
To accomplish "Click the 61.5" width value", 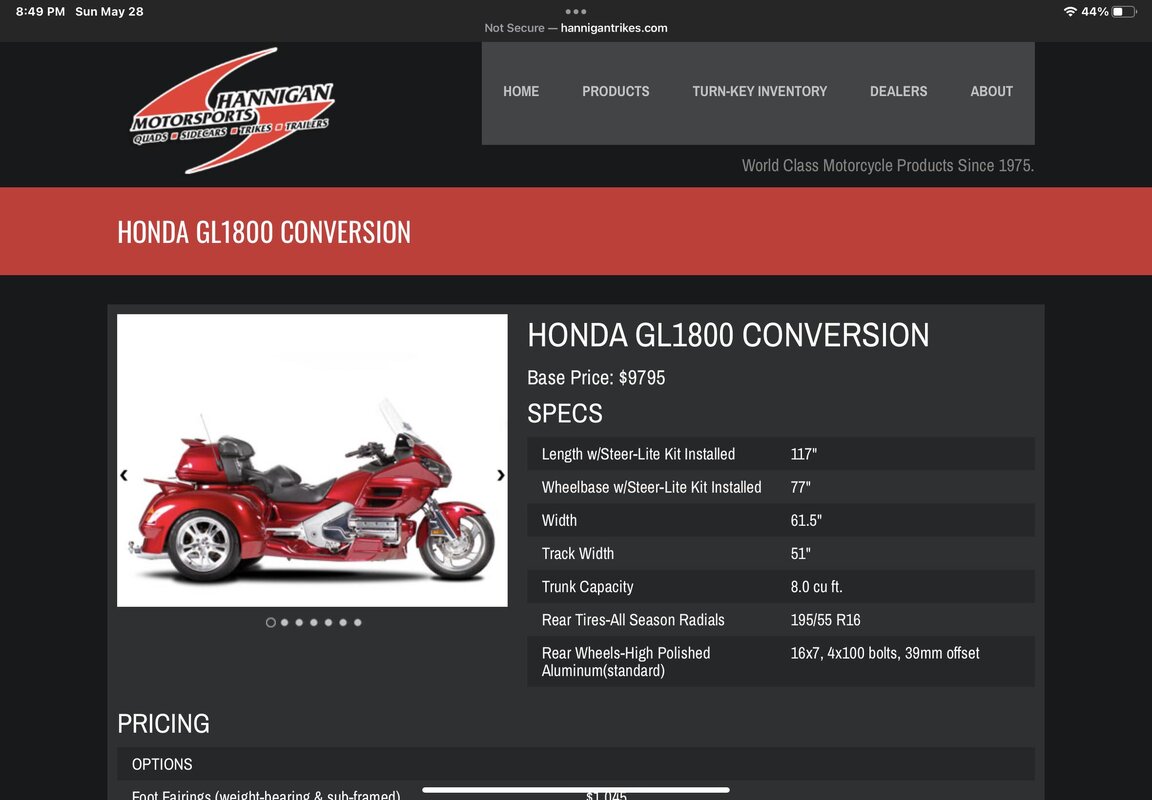I will tap(806, 520).
